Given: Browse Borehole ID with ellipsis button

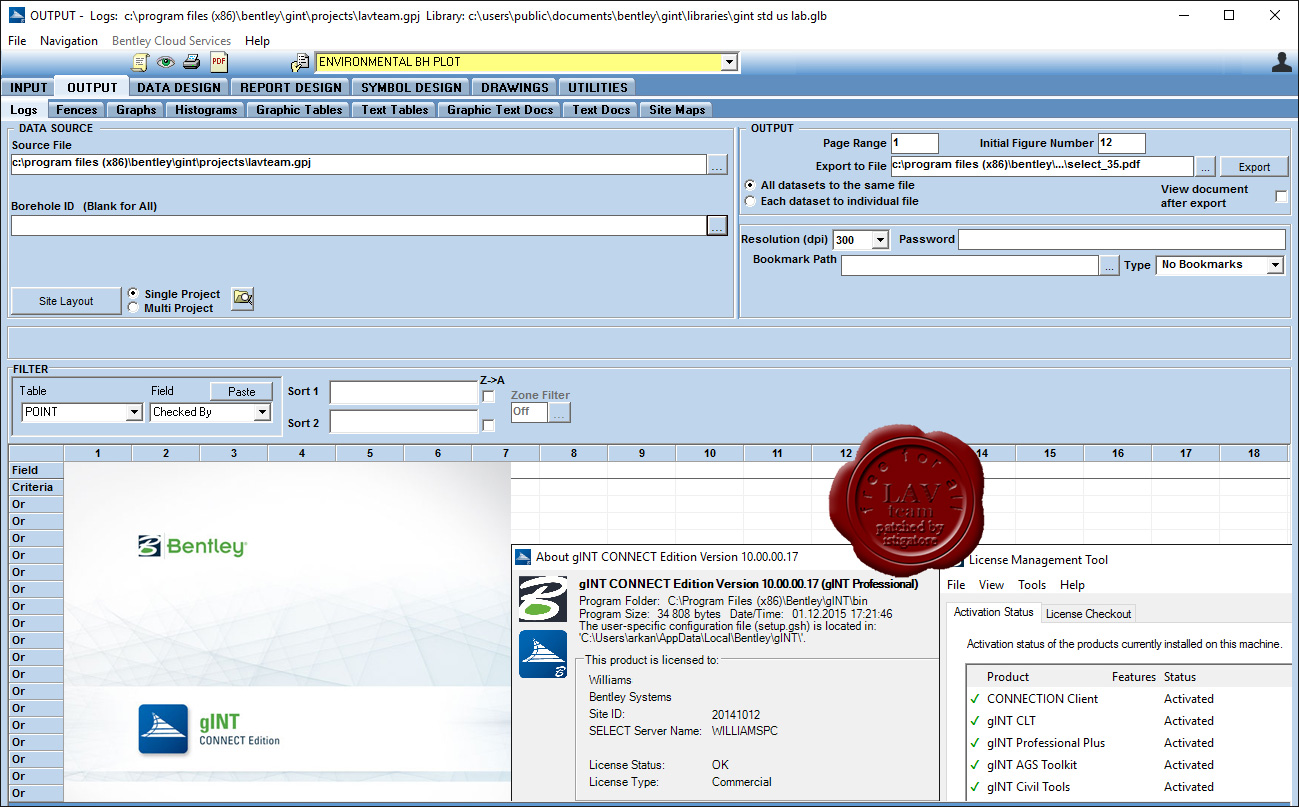Looking at the screenshot, I should [x=717, y=226].
